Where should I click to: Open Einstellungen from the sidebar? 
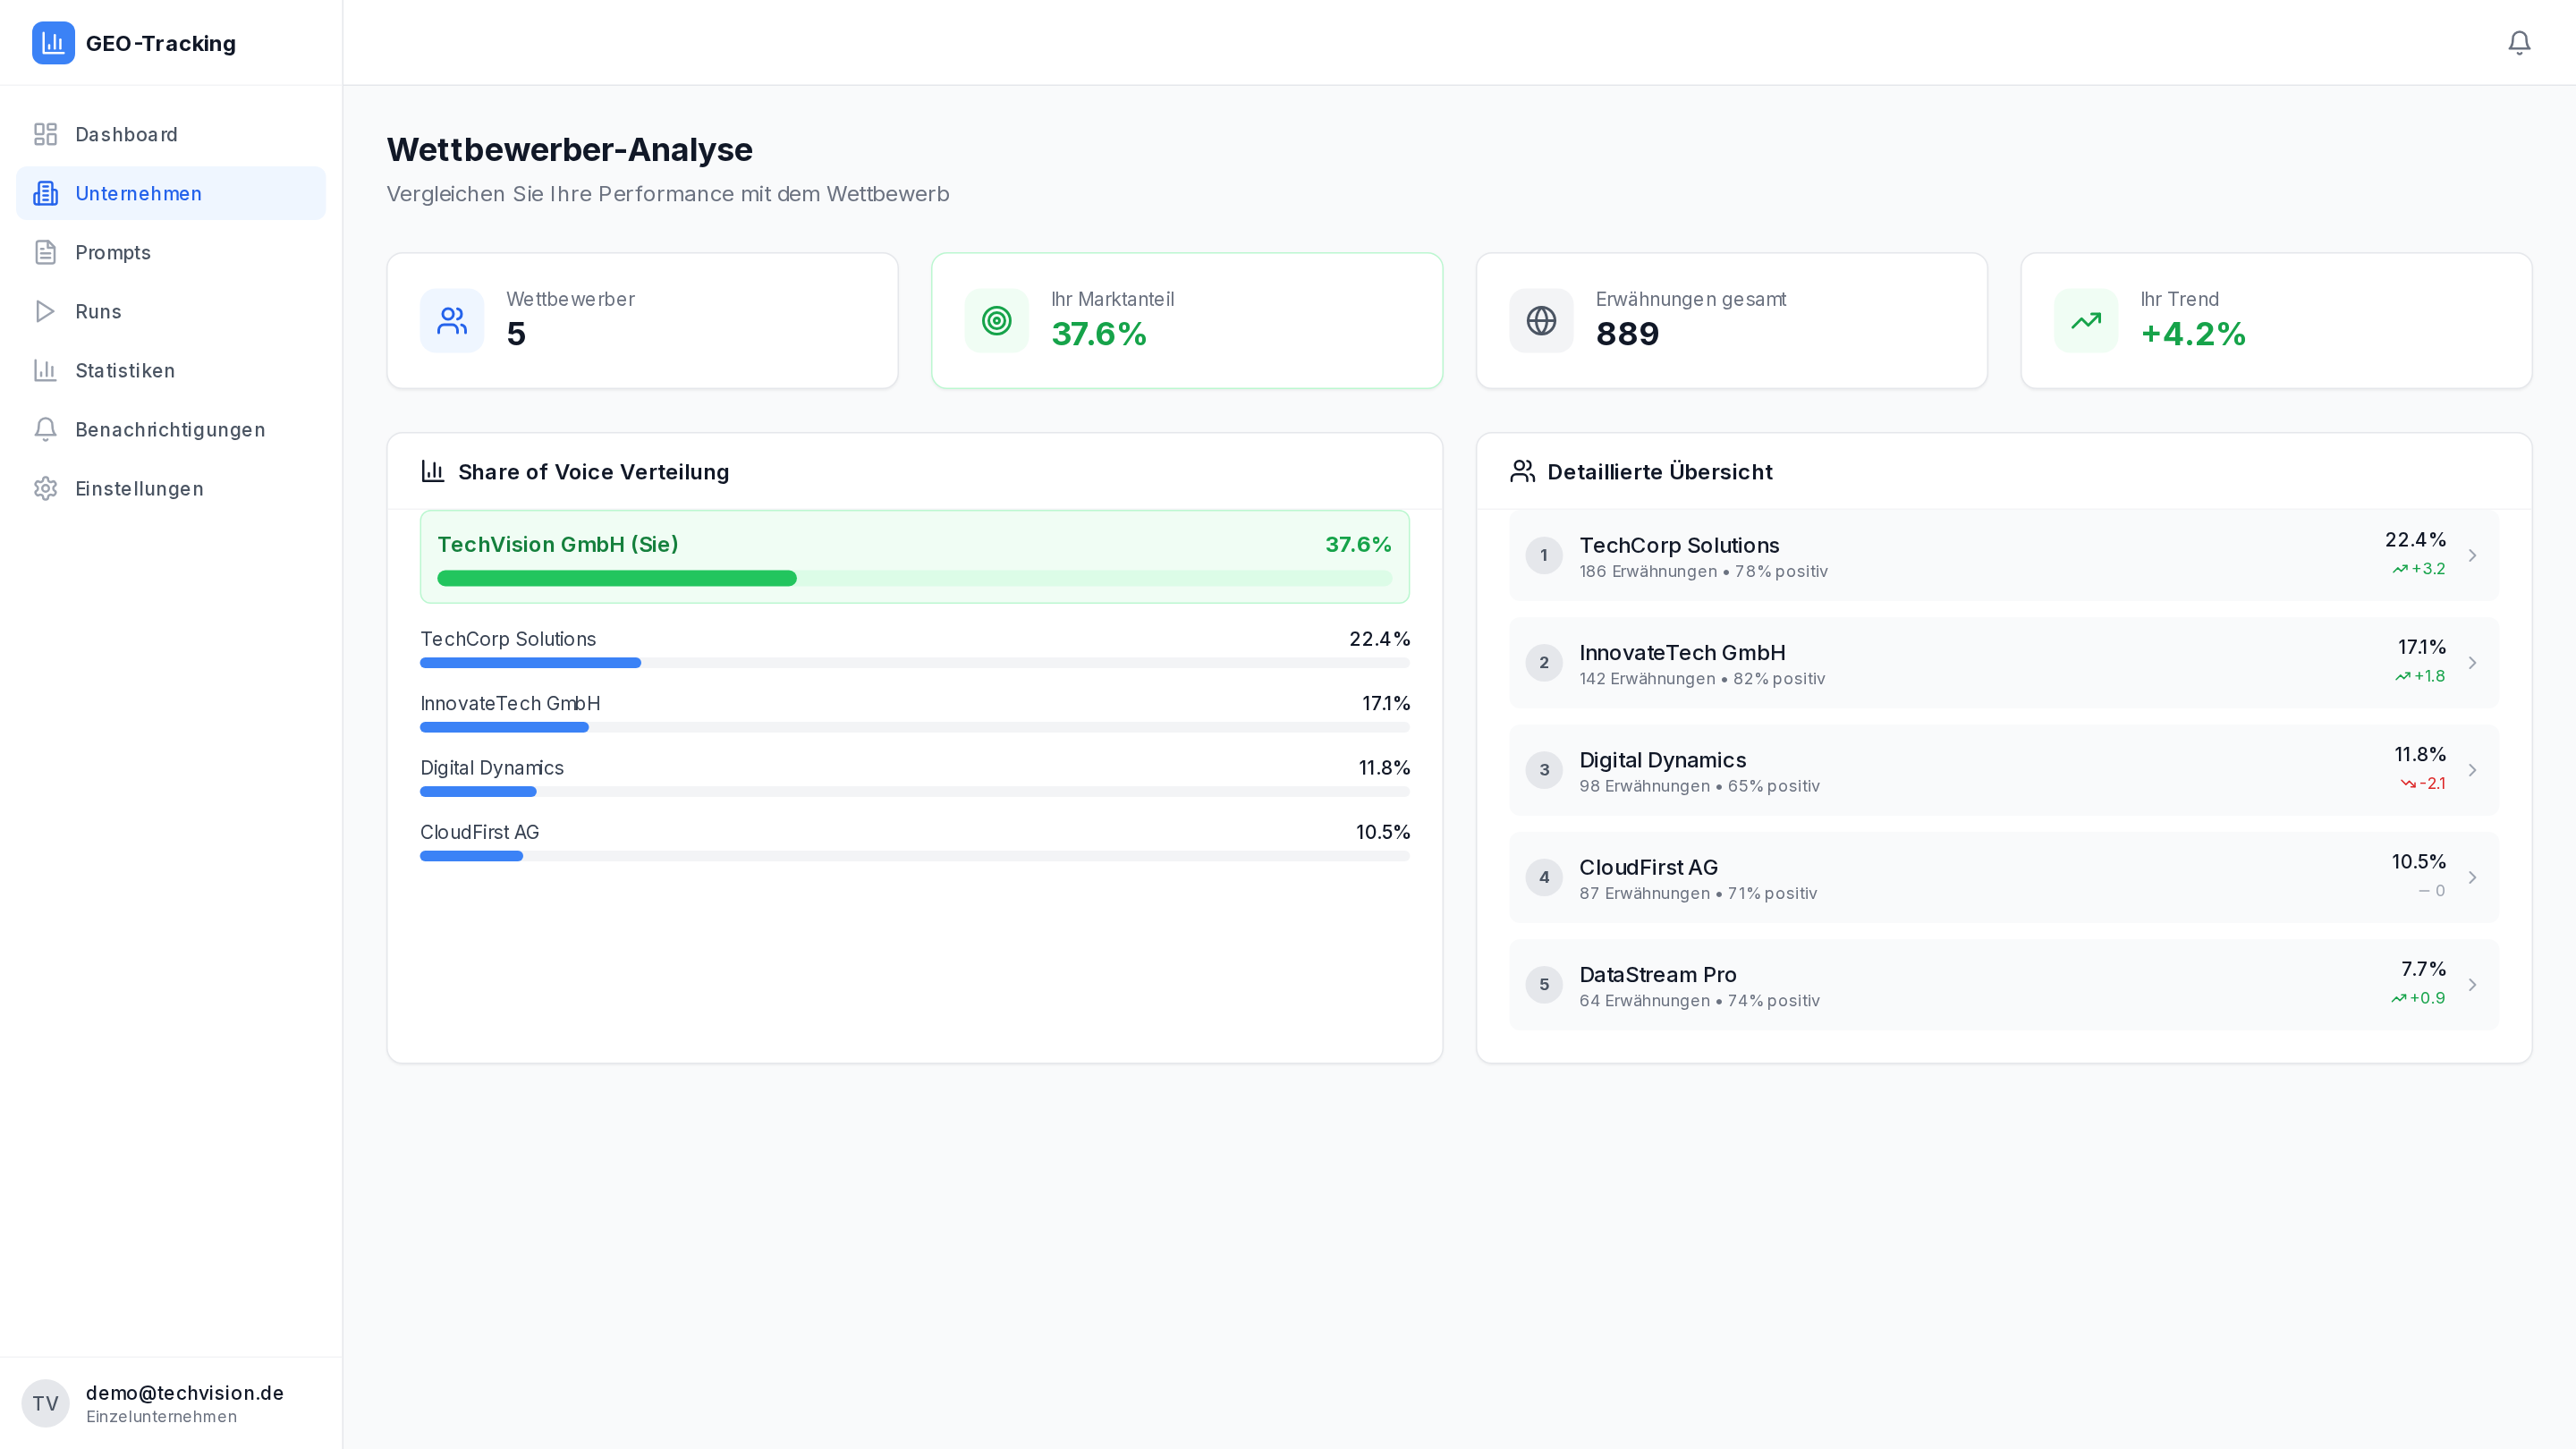139,488
